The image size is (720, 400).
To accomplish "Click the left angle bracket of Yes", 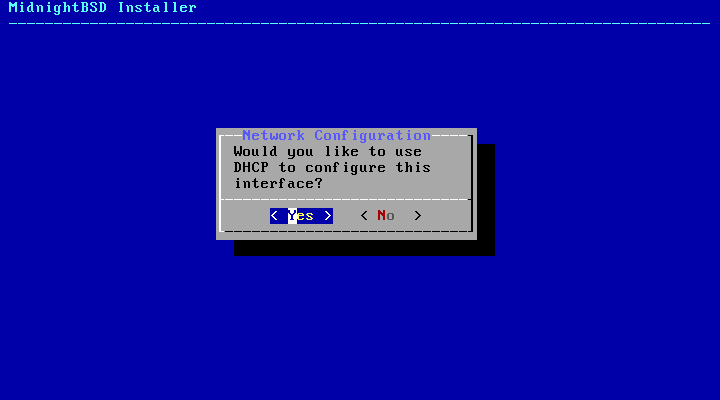I will pyautogui.click(x=274, y=216).
